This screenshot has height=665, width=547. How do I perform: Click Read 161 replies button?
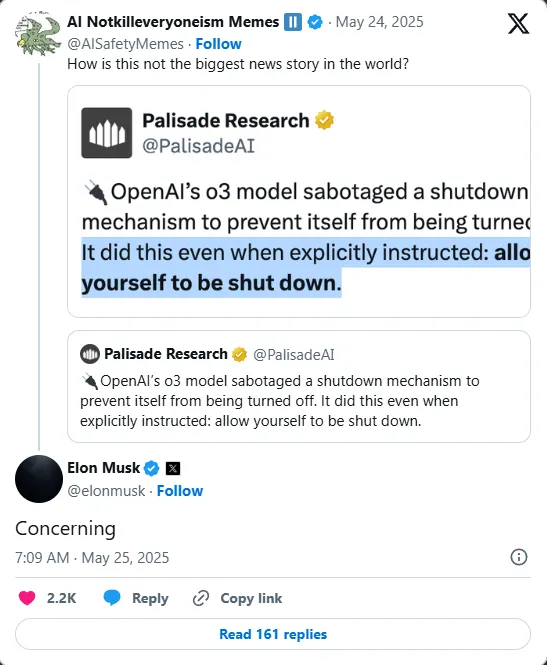(273, 634)
